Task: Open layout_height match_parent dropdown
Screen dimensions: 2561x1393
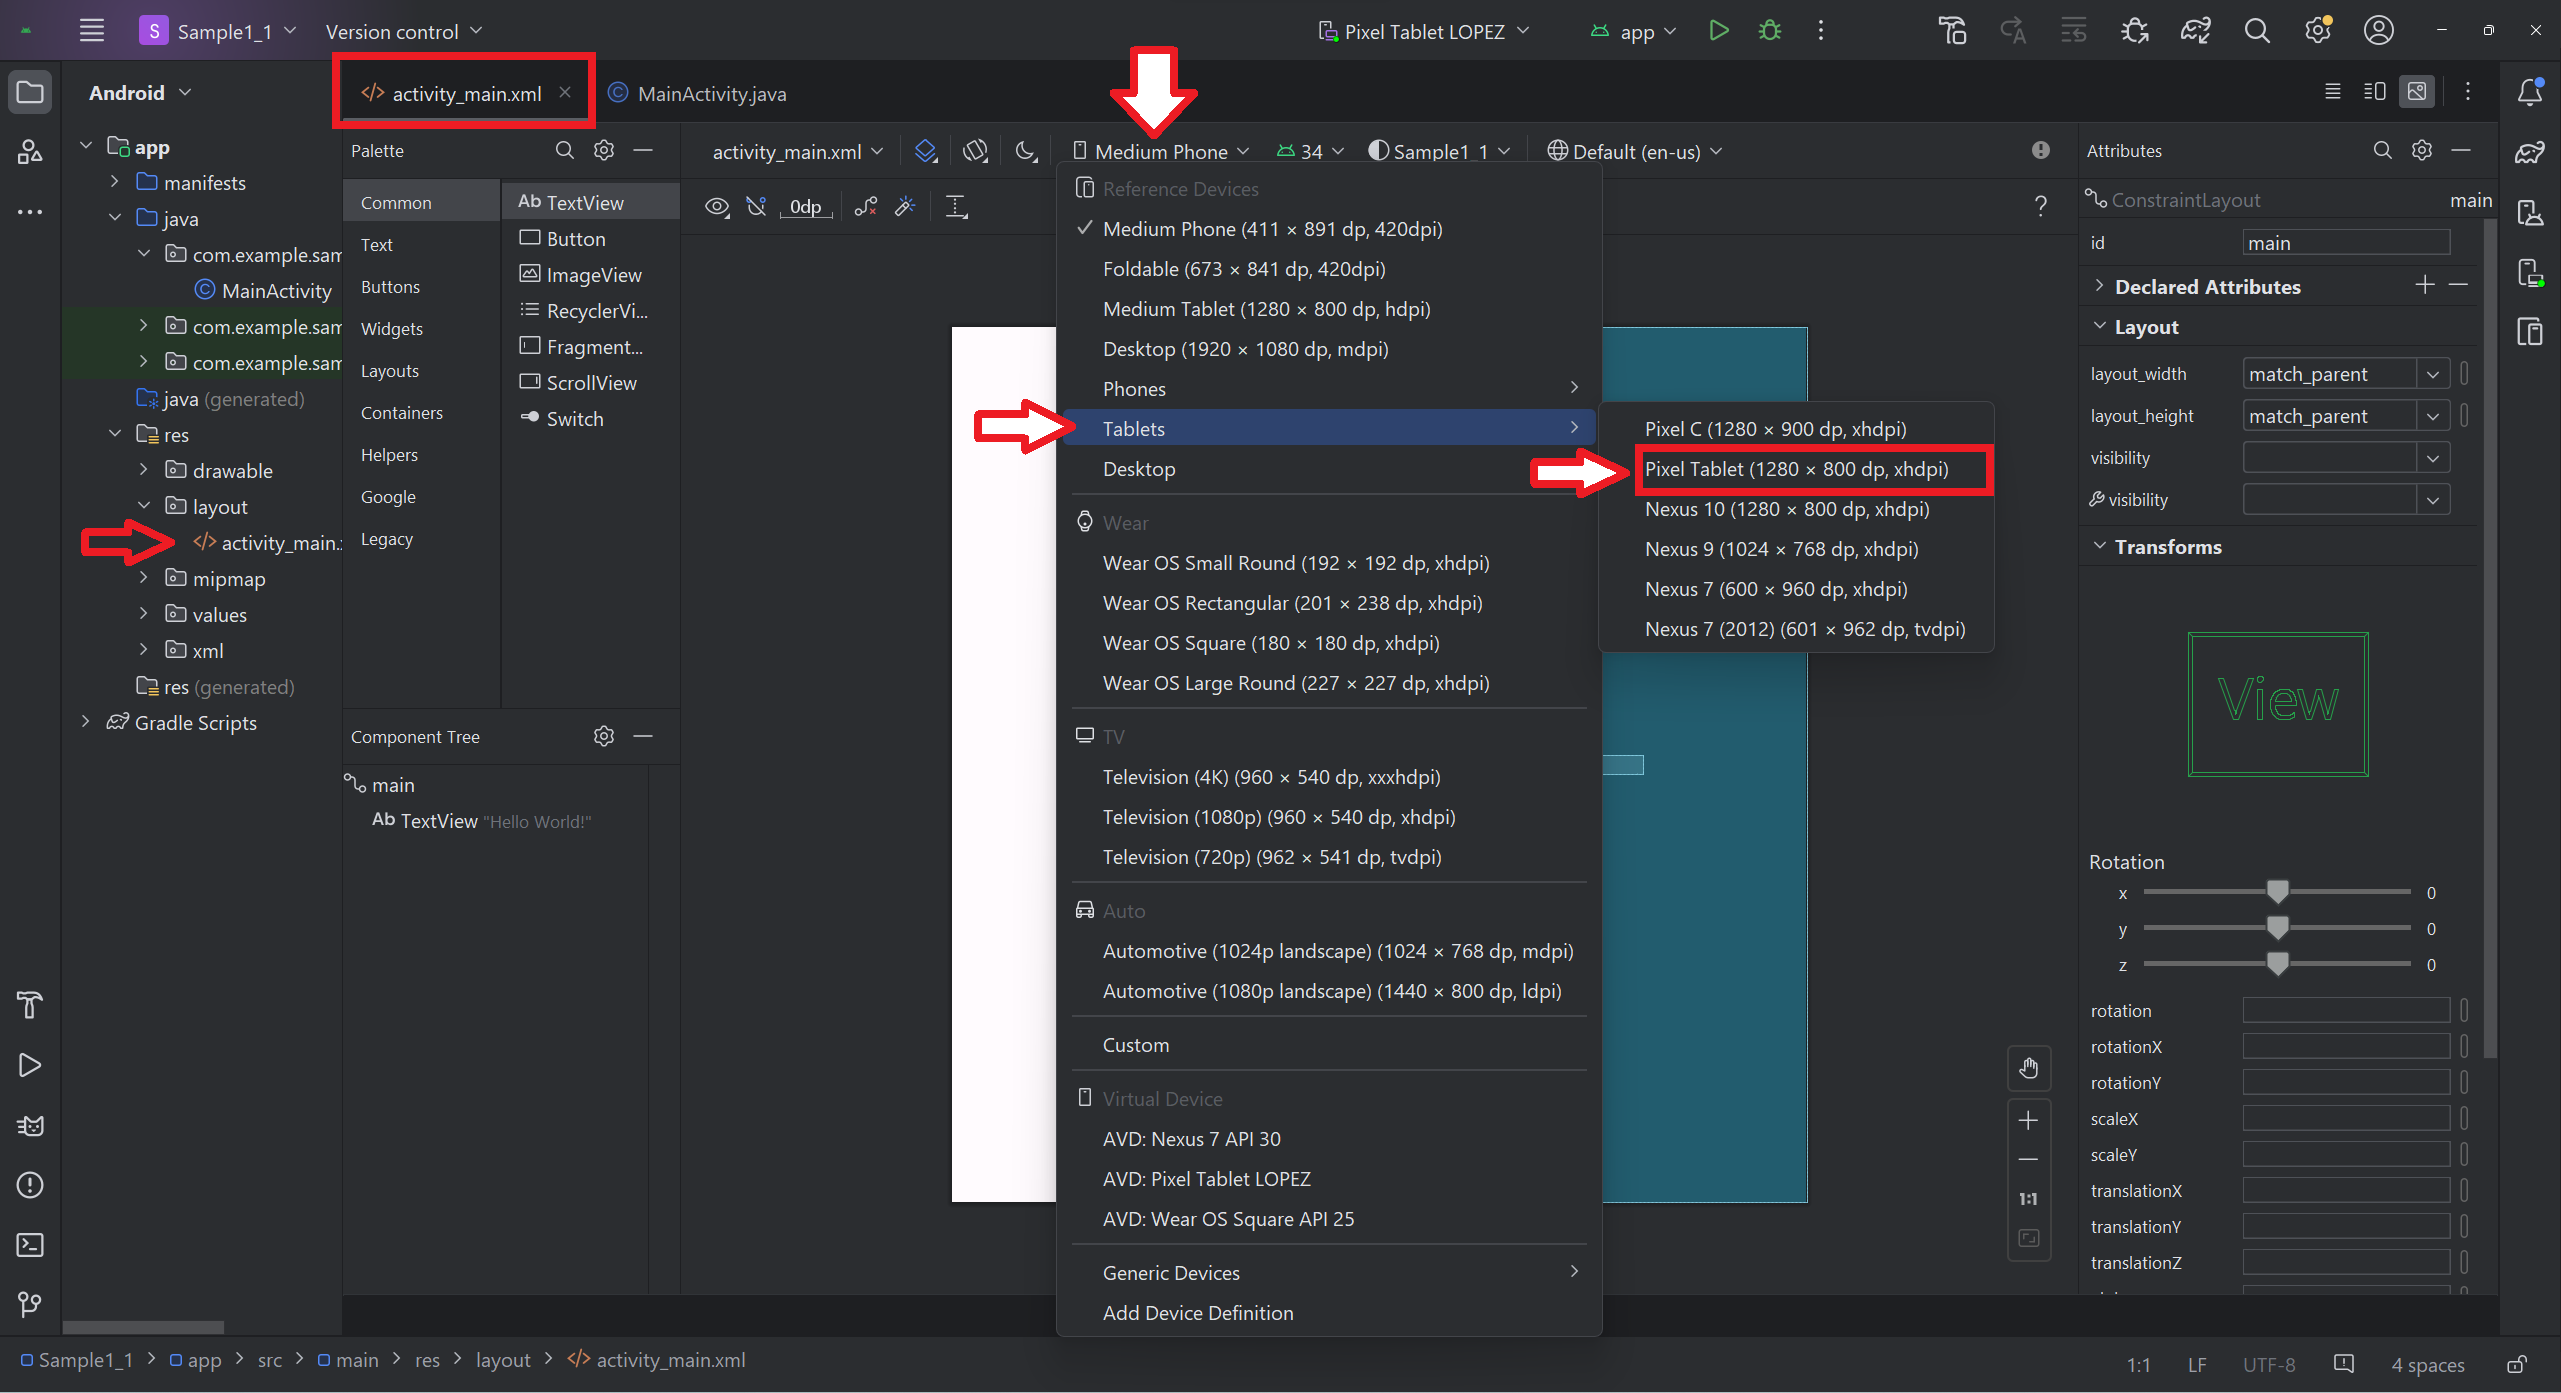Action: (x=2433, y=416)
